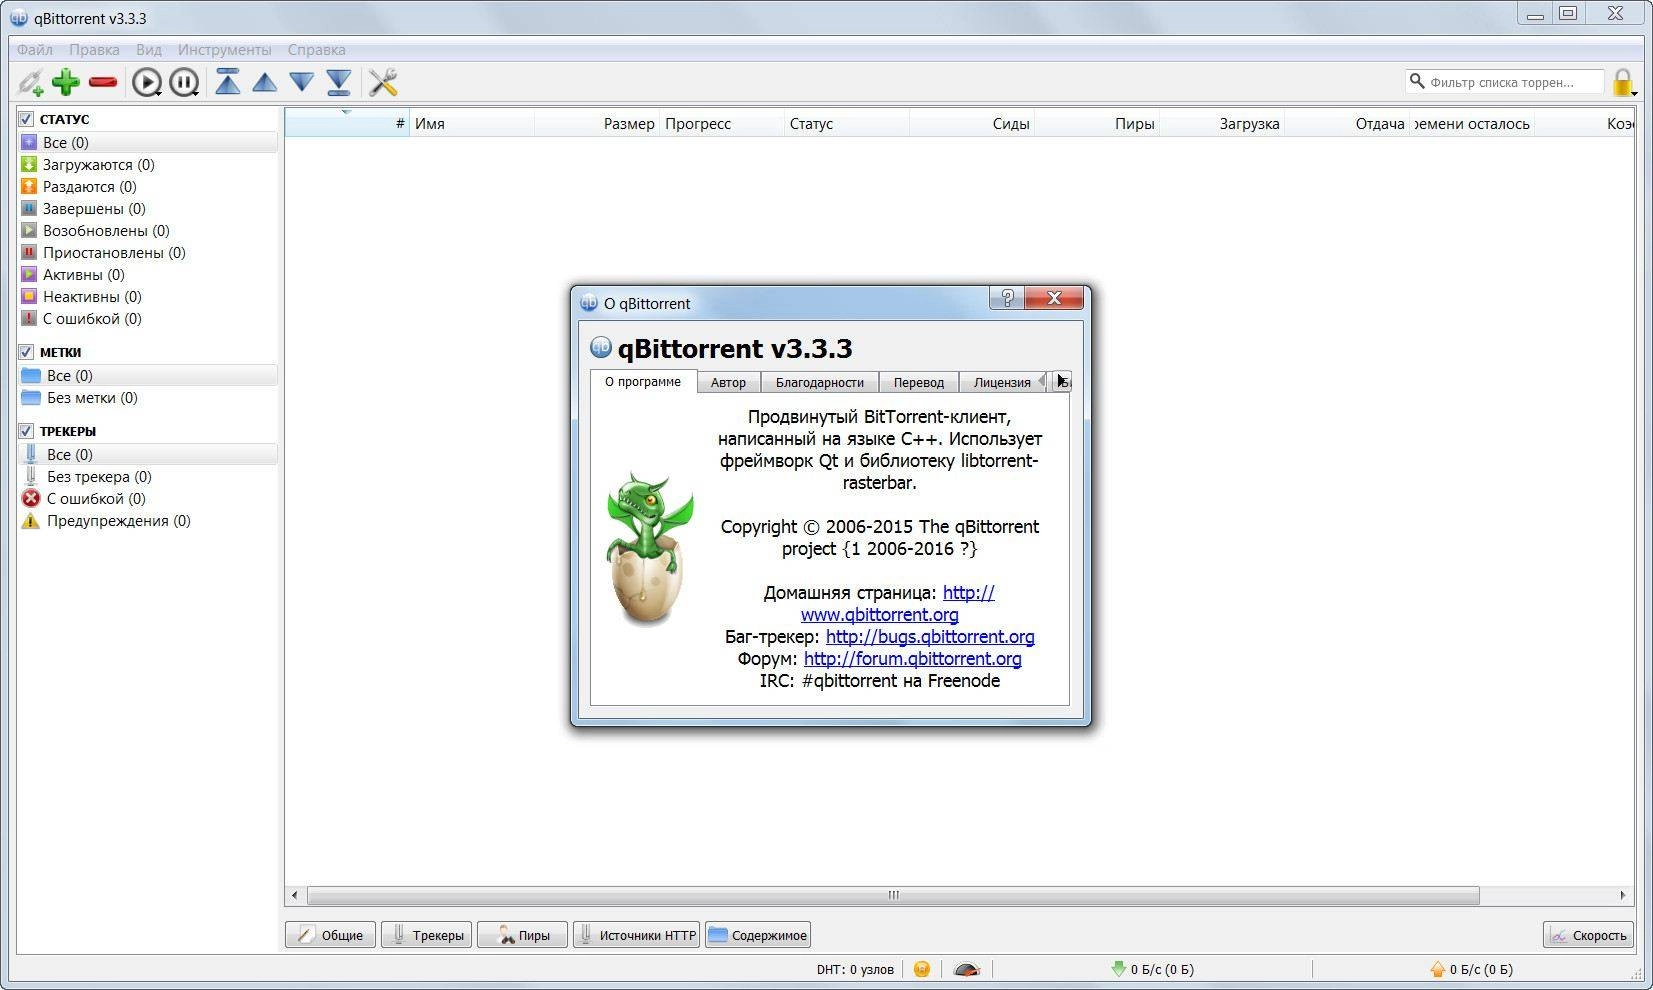Open the www.qbittorrent.org homepage link
The height and width of the screenshot is (990, 1653).
(x=879, y=614)
